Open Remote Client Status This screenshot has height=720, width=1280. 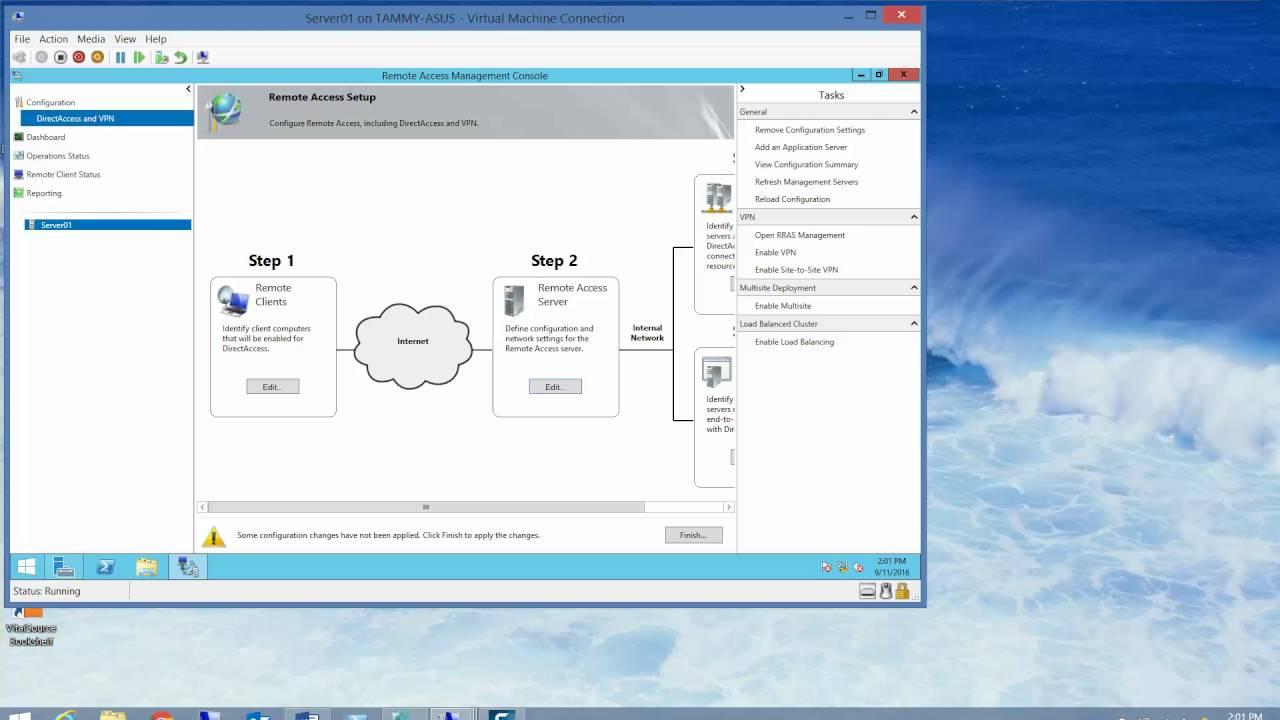point(63,174)
